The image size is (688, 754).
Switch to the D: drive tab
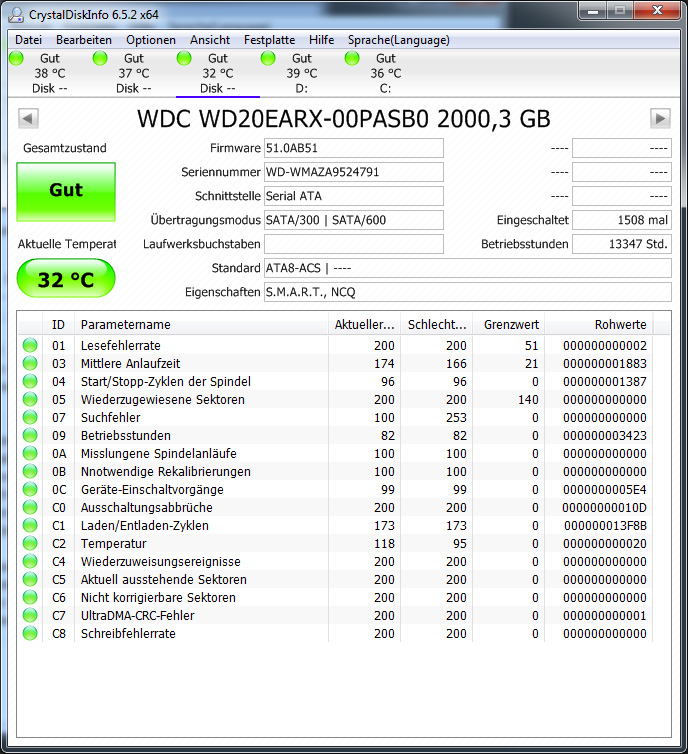tap(301, 73)
